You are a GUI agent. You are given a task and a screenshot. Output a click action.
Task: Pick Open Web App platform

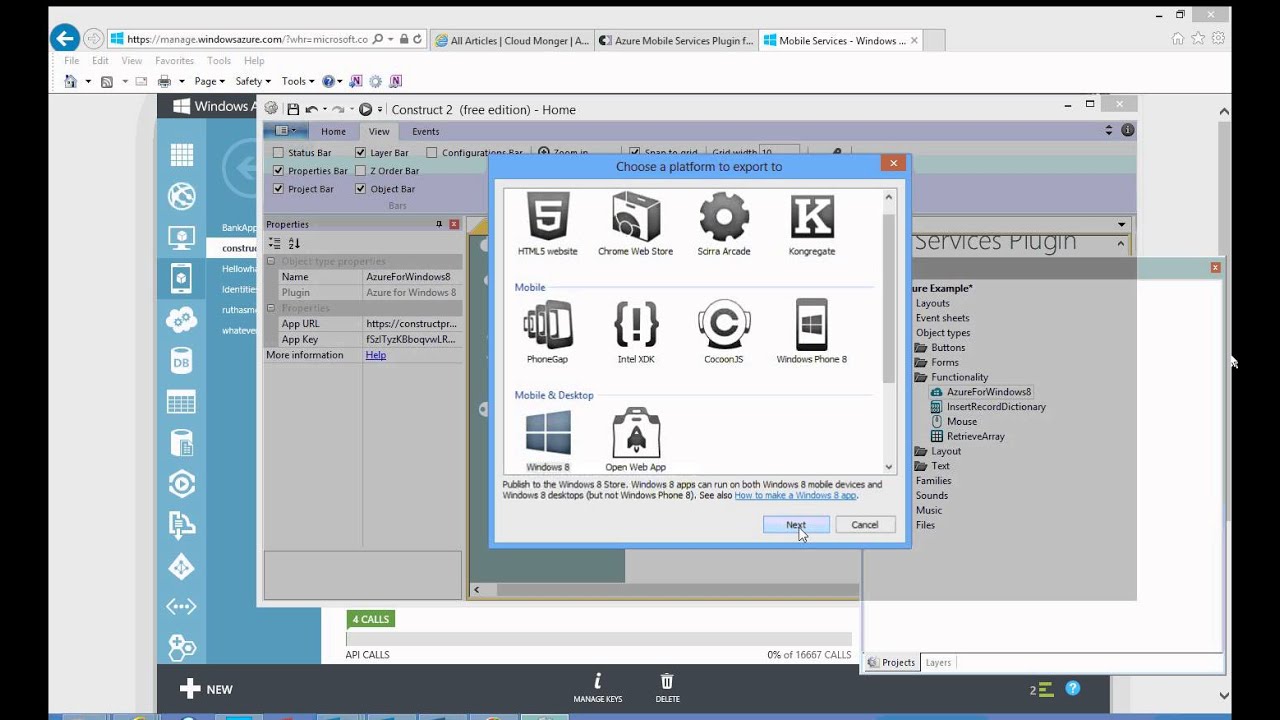click(x=635, y=440)
